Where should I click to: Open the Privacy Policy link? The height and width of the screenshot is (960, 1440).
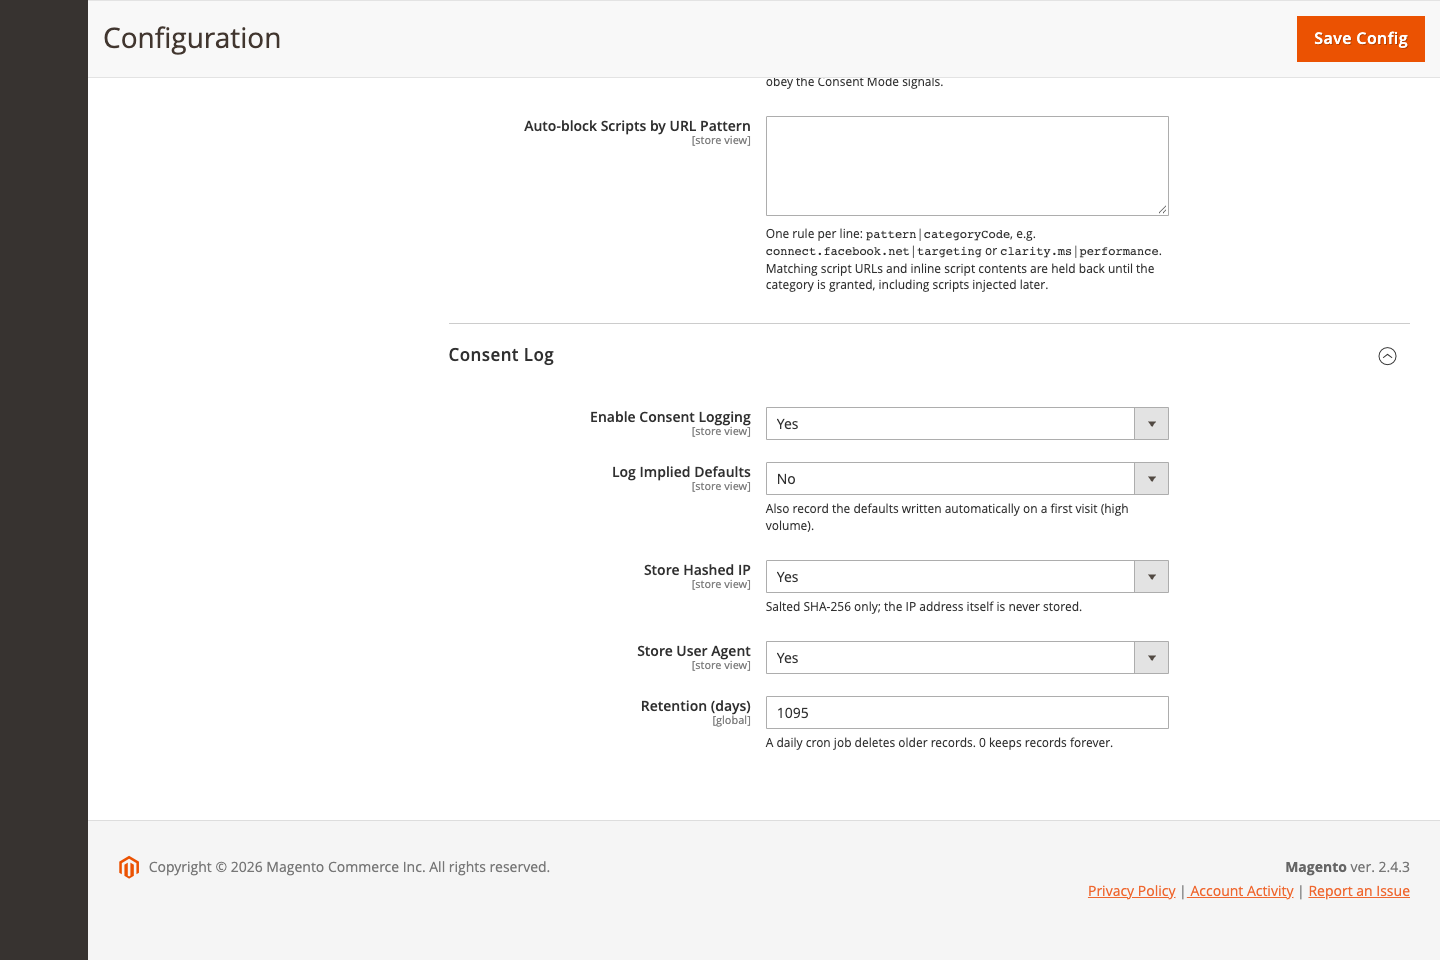point(1131,891)
